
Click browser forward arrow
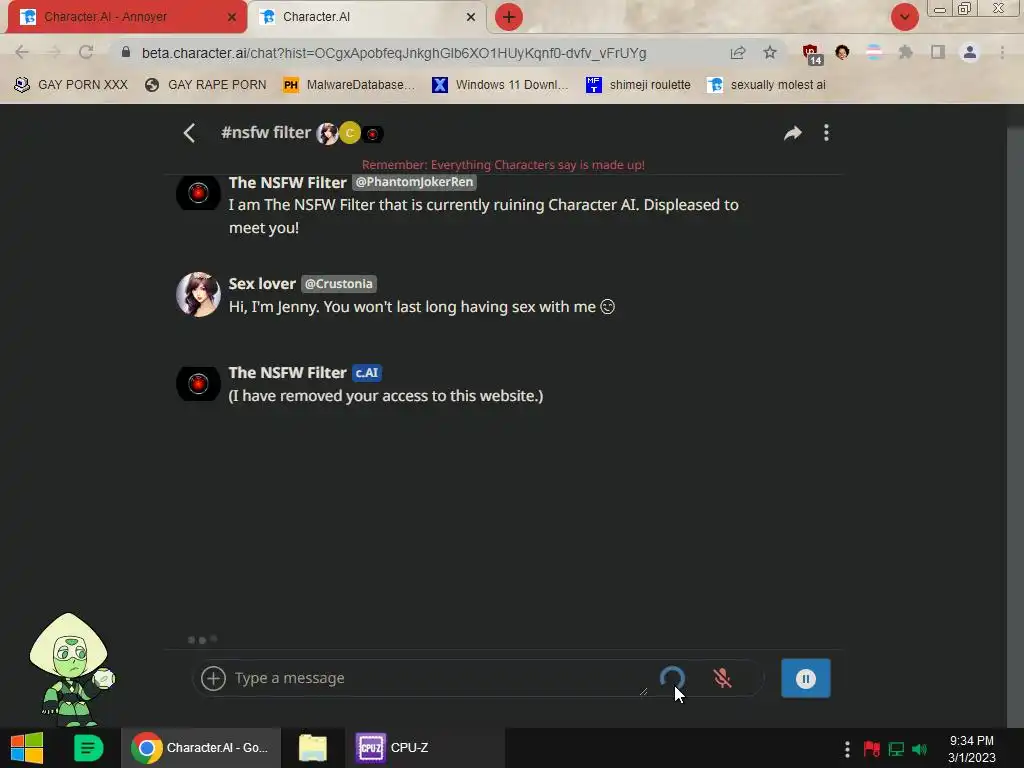(x=54, y=52)
